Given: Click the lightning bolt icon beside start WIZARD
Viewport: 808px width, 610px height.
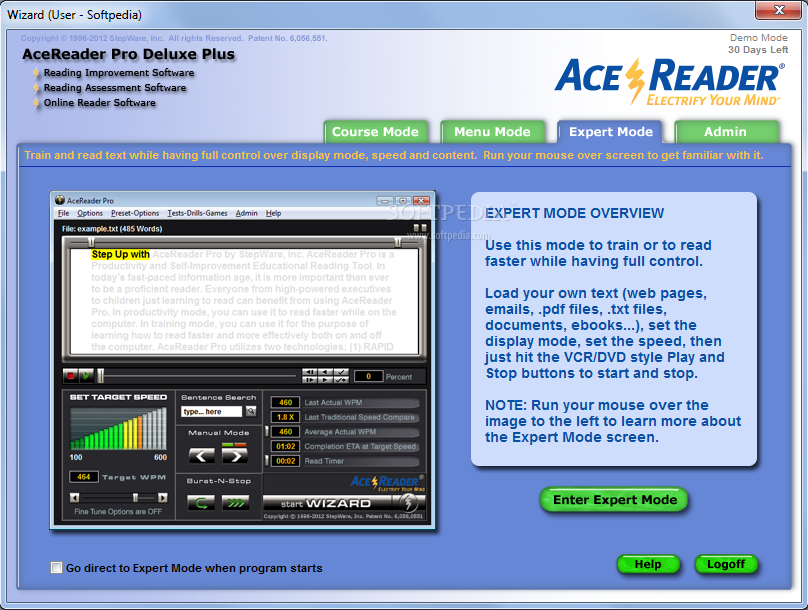Looking at the screenshot, I should click(409, 502).
